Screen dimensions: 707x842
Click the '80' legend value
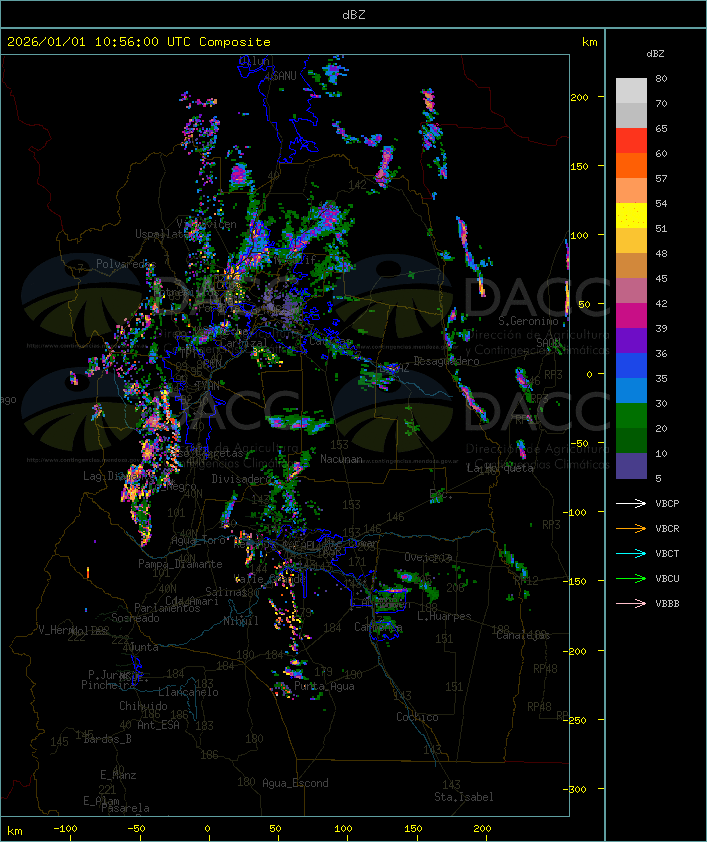coord(661,78)
